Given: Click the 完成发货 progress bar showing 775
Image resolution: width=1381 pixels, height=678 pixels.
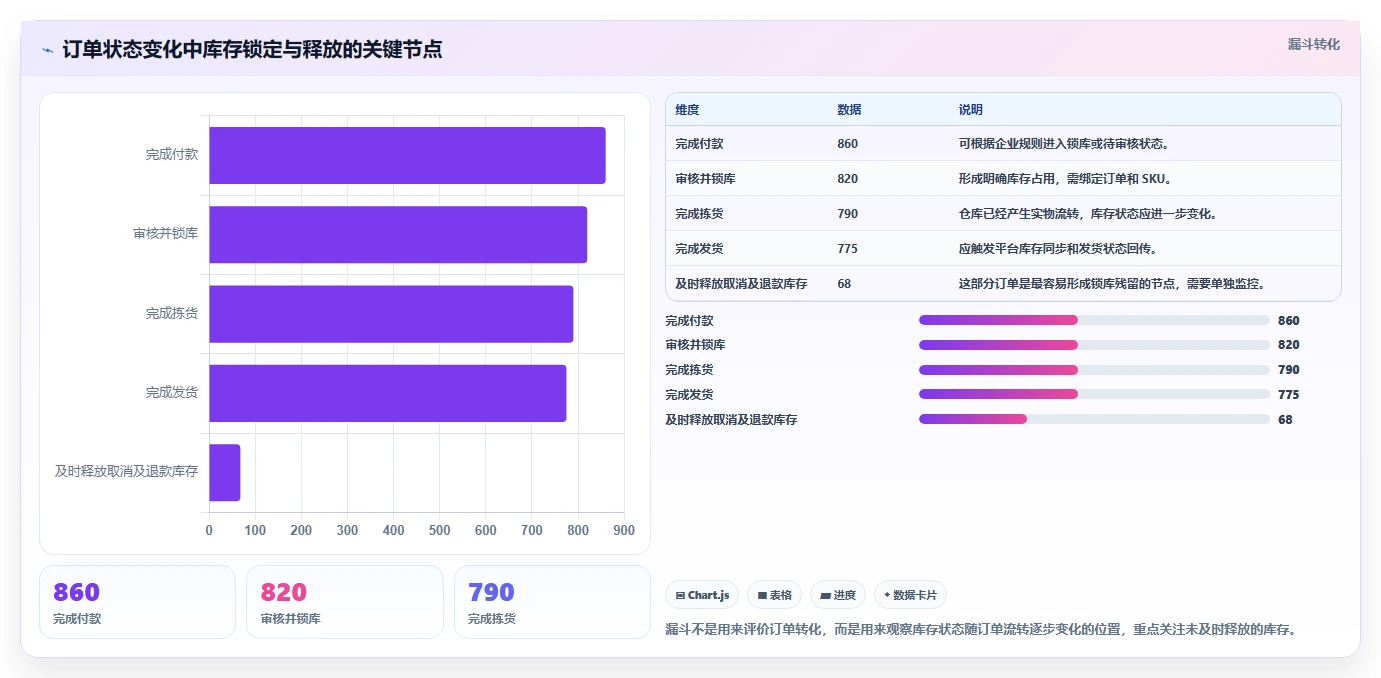Looking at the screenshot, I should 1094,394.
